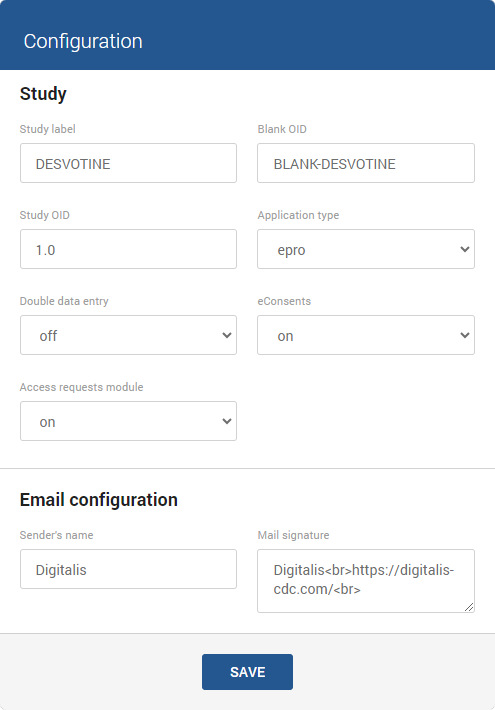Click the Sender's name input field

(x=128, y=569)
